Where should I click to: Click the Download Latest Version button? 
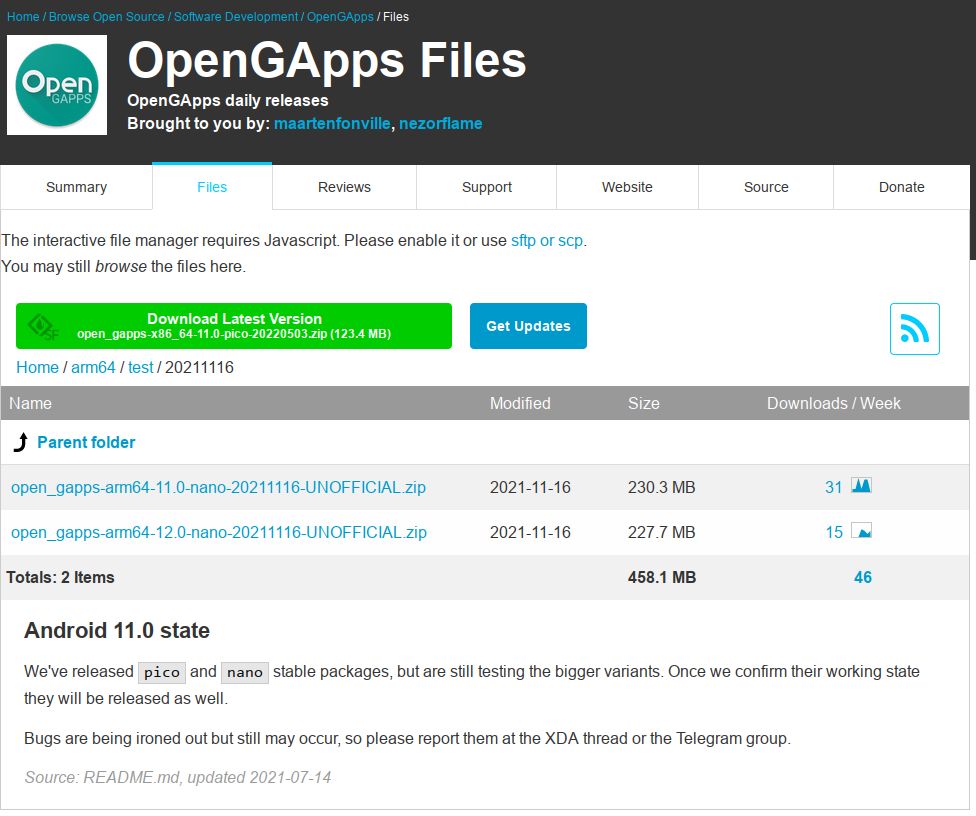click(234, 326)
